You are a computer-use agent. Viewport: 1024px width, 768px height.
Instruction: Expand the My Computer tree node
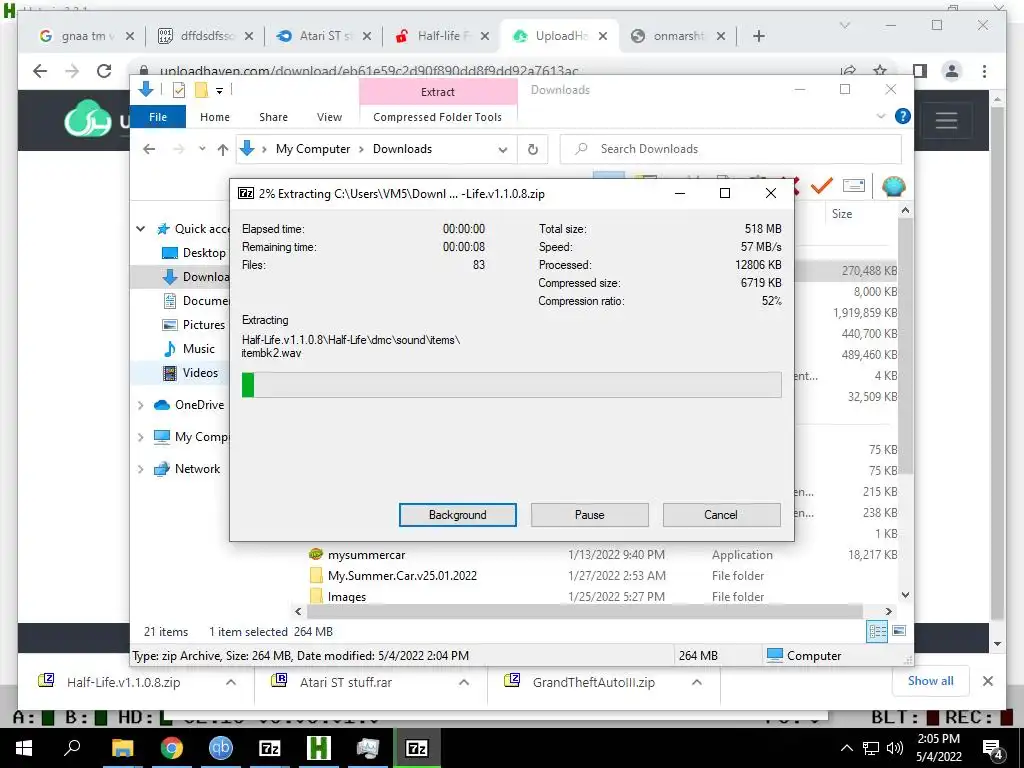click(x=140, y=437)
